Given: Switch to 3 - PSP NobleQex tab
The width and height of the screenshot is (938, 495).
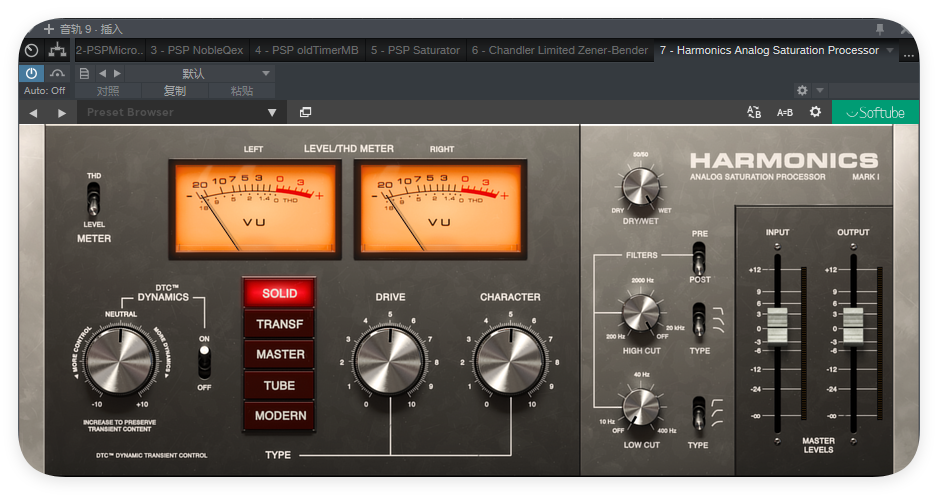Looking at the screenshot, I should tap(197, 50).
